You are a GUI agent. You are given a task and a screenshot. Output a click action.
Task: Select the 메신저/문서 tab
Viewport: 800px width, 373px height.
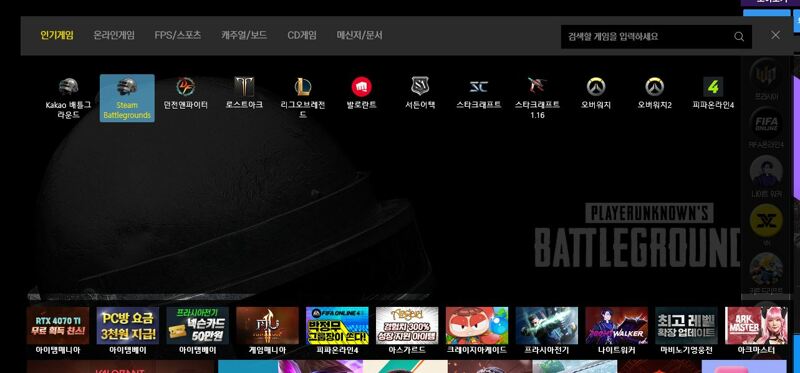click(359, 36)
